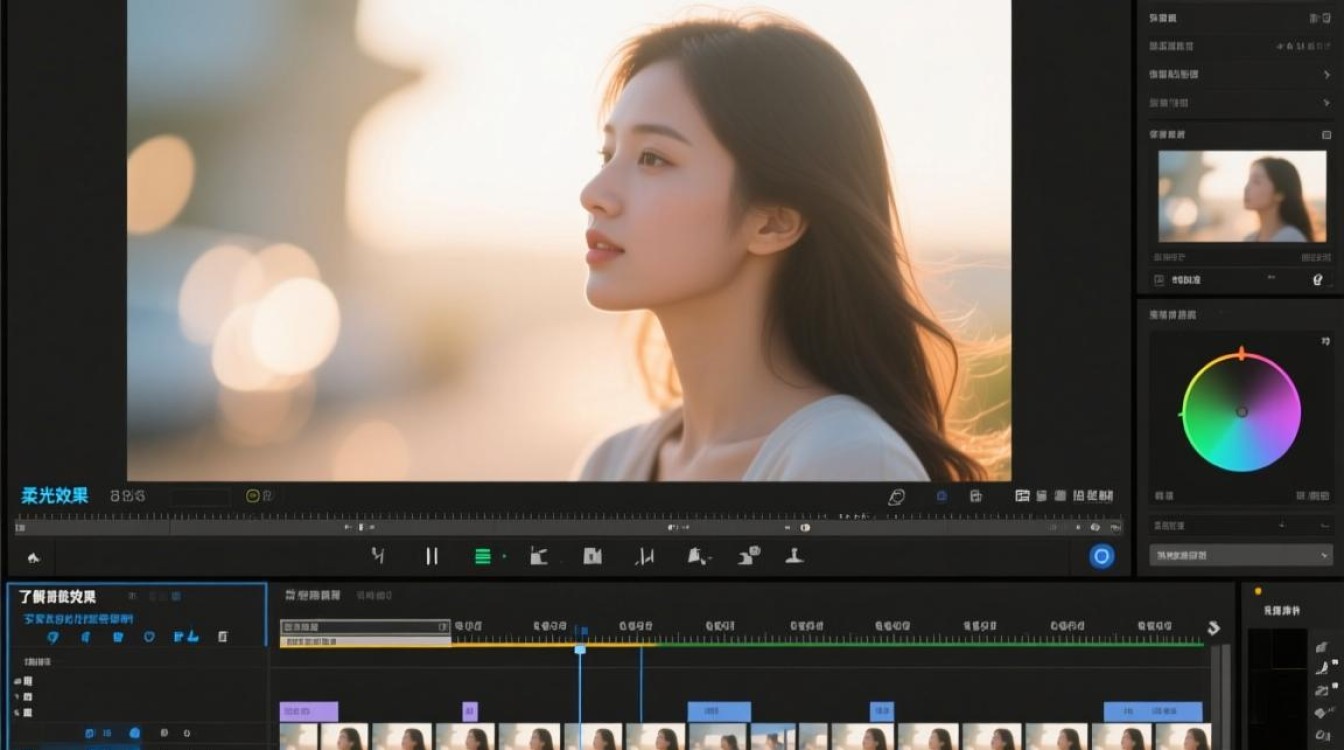Select the second tab above the timeline ruler

374,595
